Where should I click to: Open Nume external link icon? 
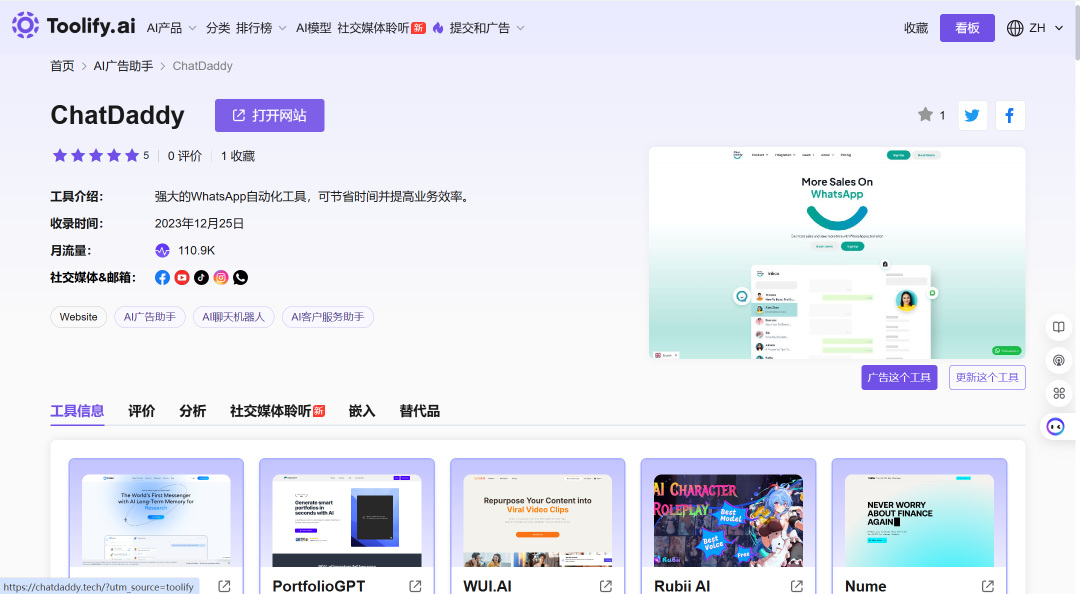click(x=988, y=586)
